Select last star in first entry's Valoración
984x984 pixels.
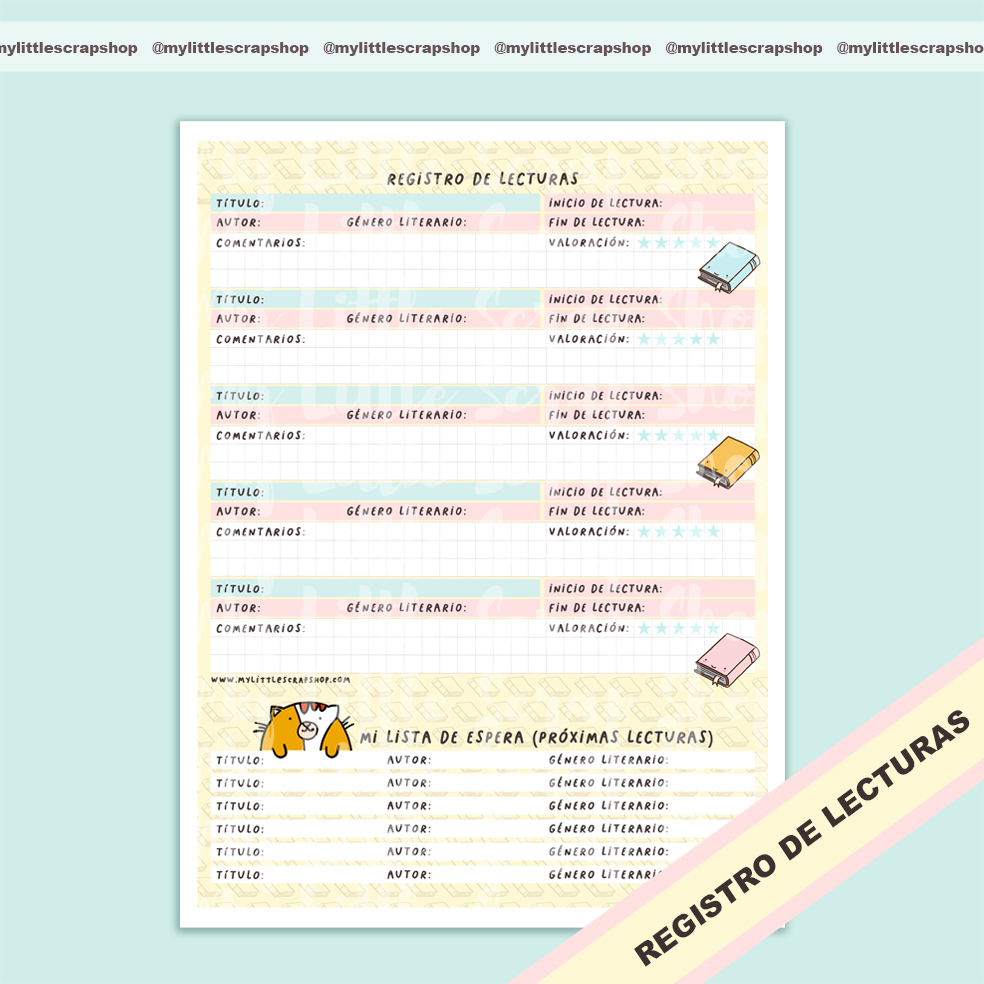(713, 243)
